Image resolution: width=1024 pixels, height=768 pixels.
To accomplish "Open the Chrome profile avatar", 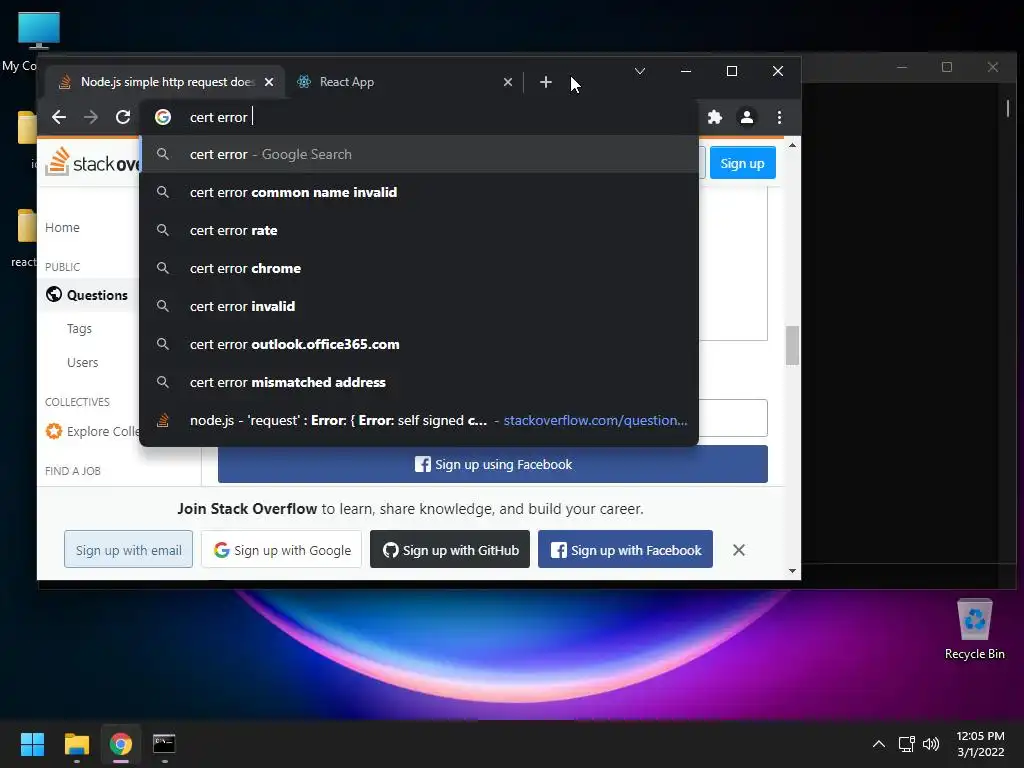I will (x=746, y=117).
